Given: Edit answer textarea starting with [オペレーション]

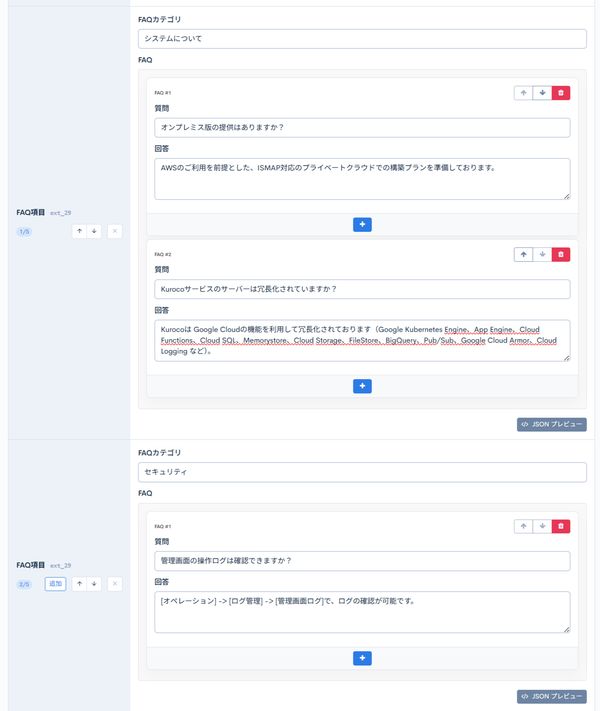Looking at the screenshot, I should (x=362, y=612).
